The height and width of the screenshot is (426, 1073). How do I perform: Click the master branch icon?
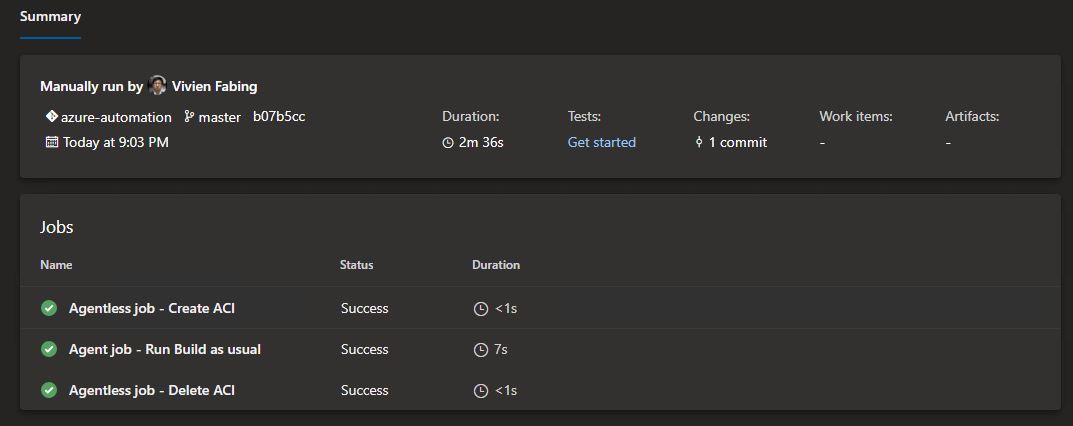coord(190,117)
